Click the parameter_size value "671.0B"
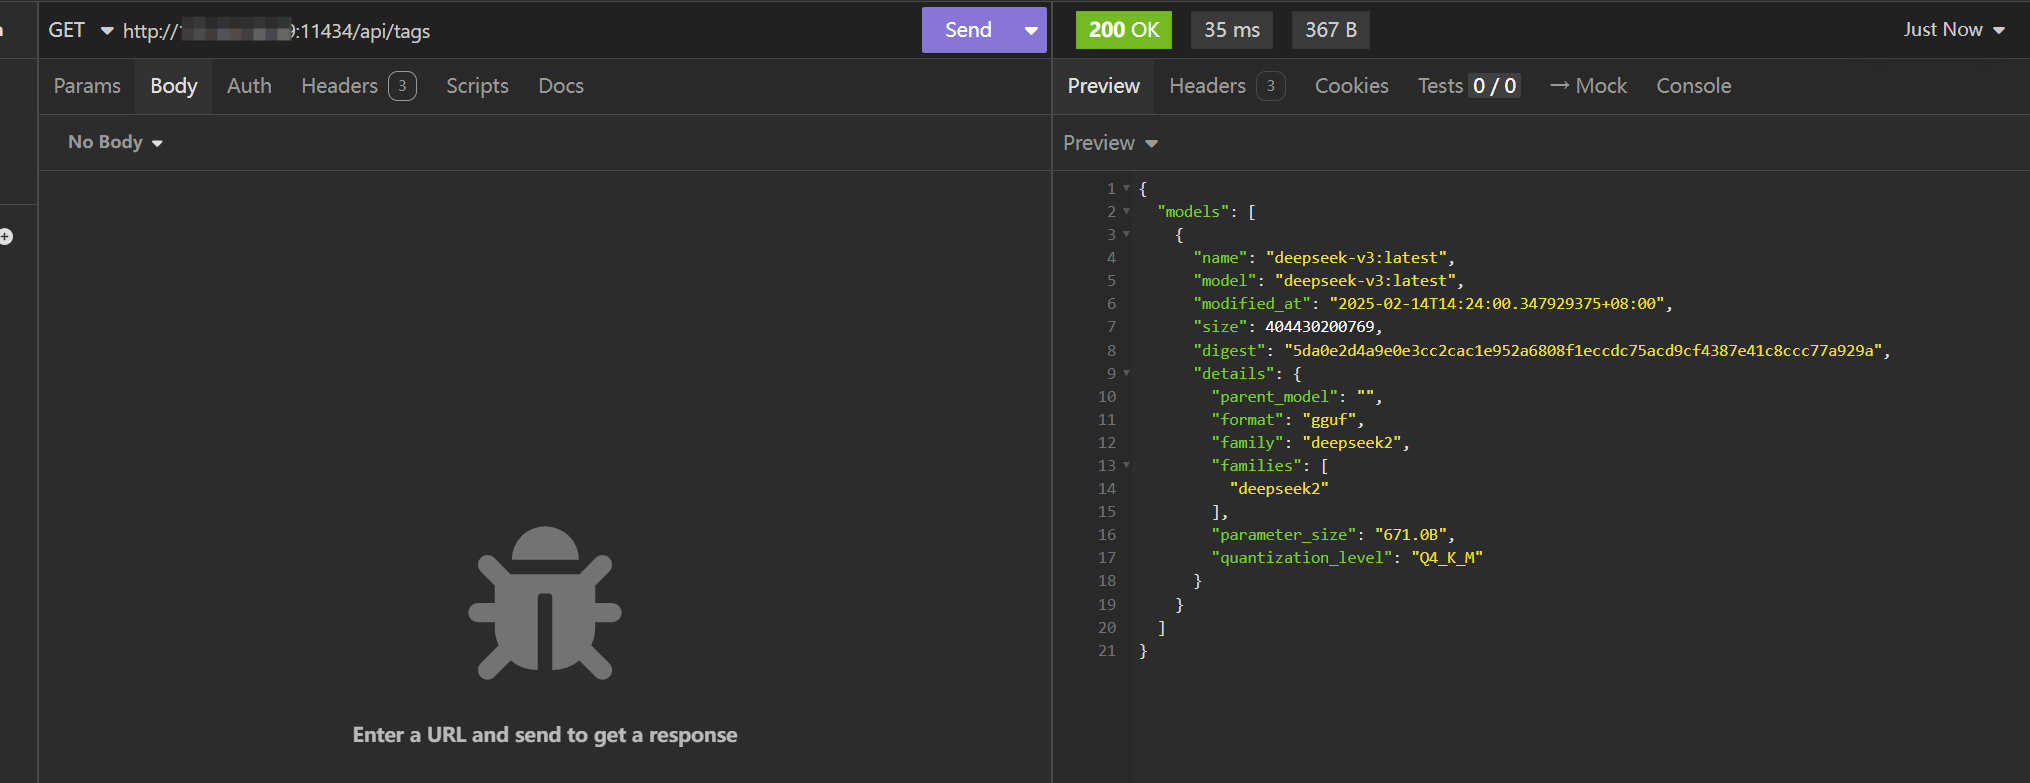The height and width of the screenshot is (783, 2030). [x=1410, y=535]
